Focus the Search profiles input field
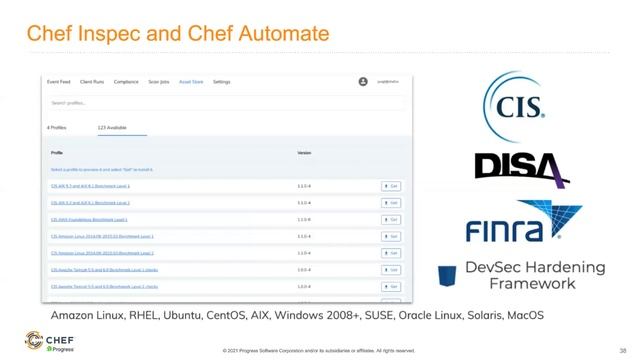640x360 pixels. tap(227, 103)
